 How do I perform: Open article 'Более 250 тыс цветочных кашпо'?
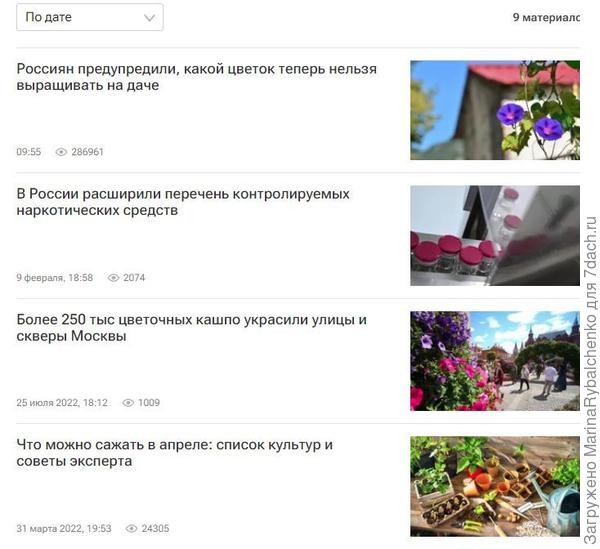pyautogui.click(x=192, y=327)
